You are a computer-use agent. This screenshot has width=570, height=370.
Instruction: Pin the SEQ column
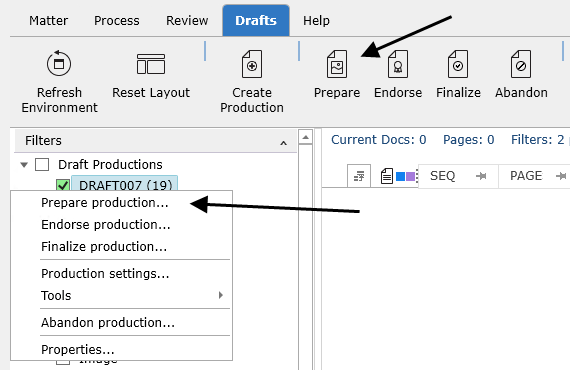click(x=481, y=176)
